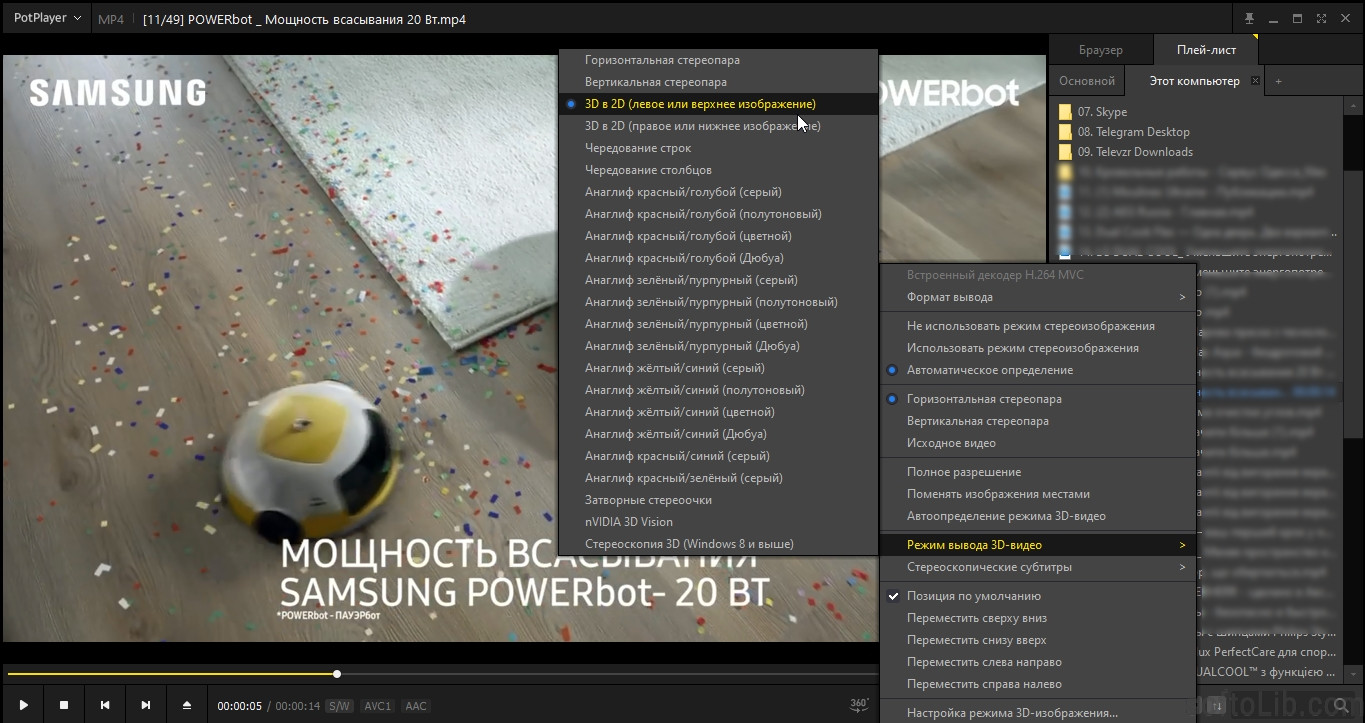Image resolution: width=1365 pixels, height=723 pixels.
Task: Toggle Полное разрешение option
Action: point(1038,472)
